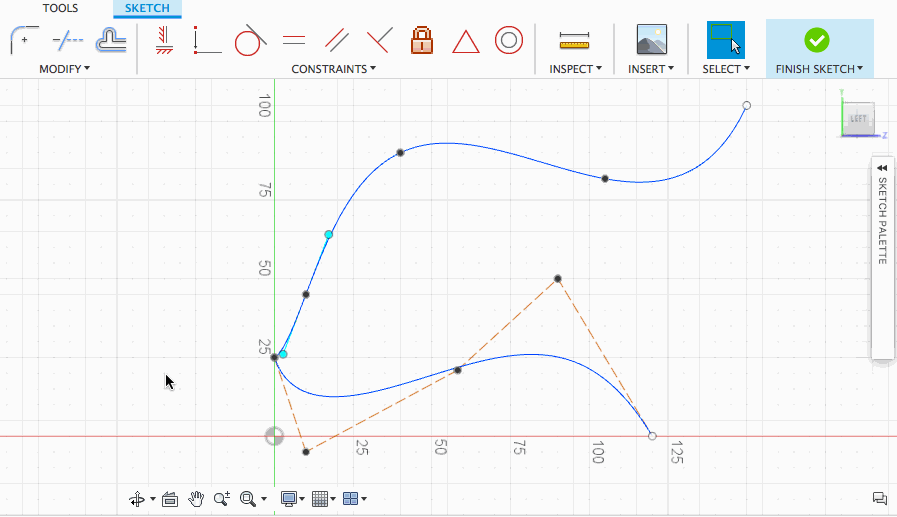
Task: Activate the Orbit navigation tool
Action: click(x=137, y=499)
